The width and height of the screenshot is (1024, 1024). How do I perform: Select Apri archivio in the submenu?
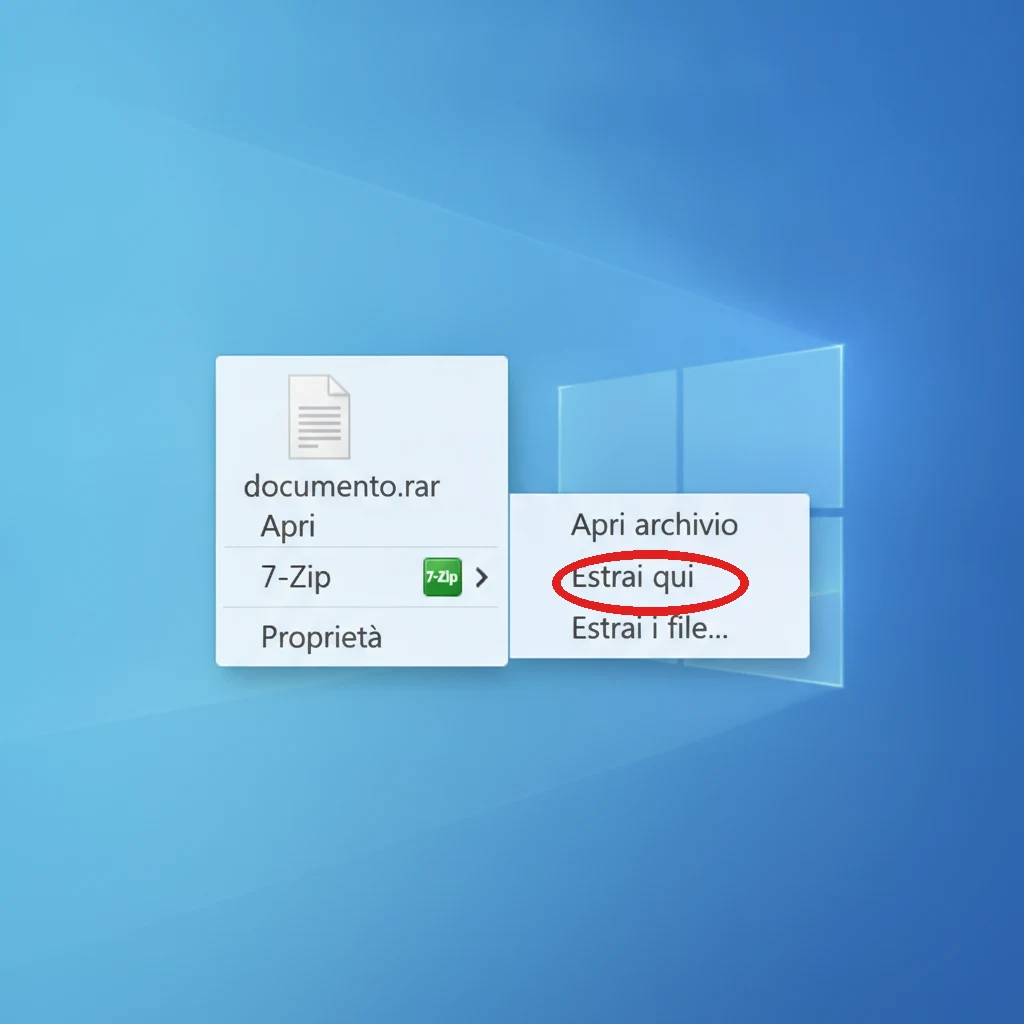[x=654, y=525]
